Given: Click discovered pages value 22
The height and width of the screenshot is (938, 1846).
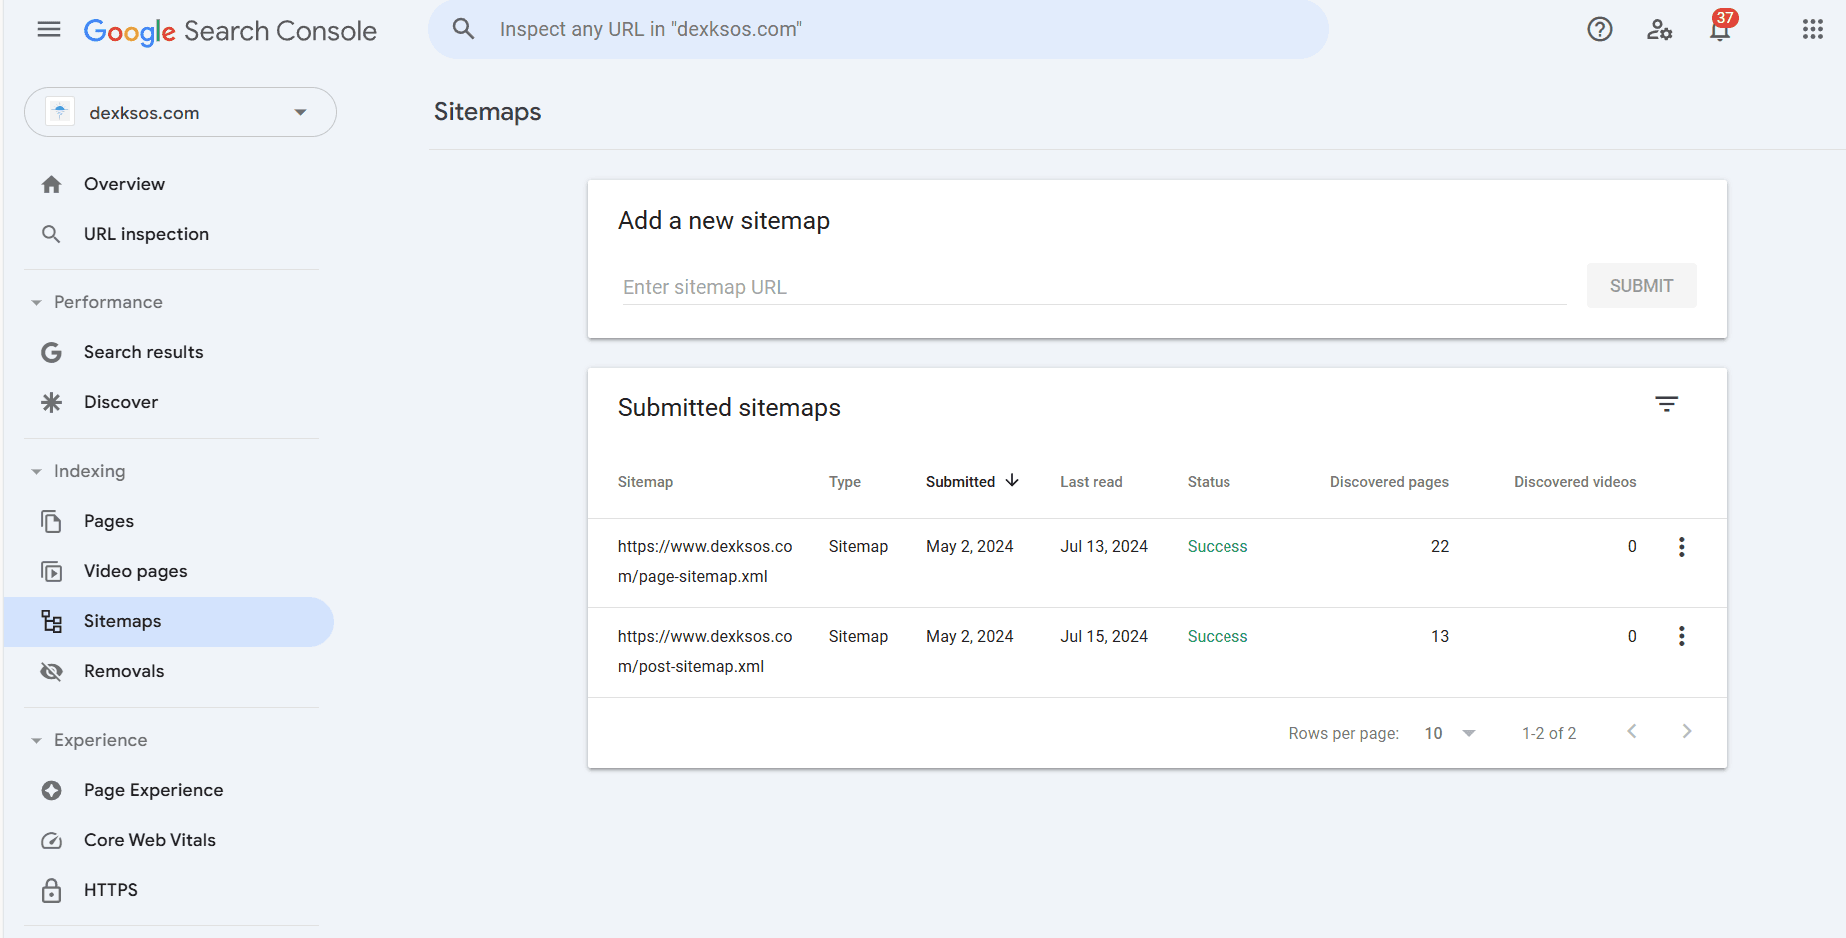Looking at the screenshot, I should (1440, 546).
